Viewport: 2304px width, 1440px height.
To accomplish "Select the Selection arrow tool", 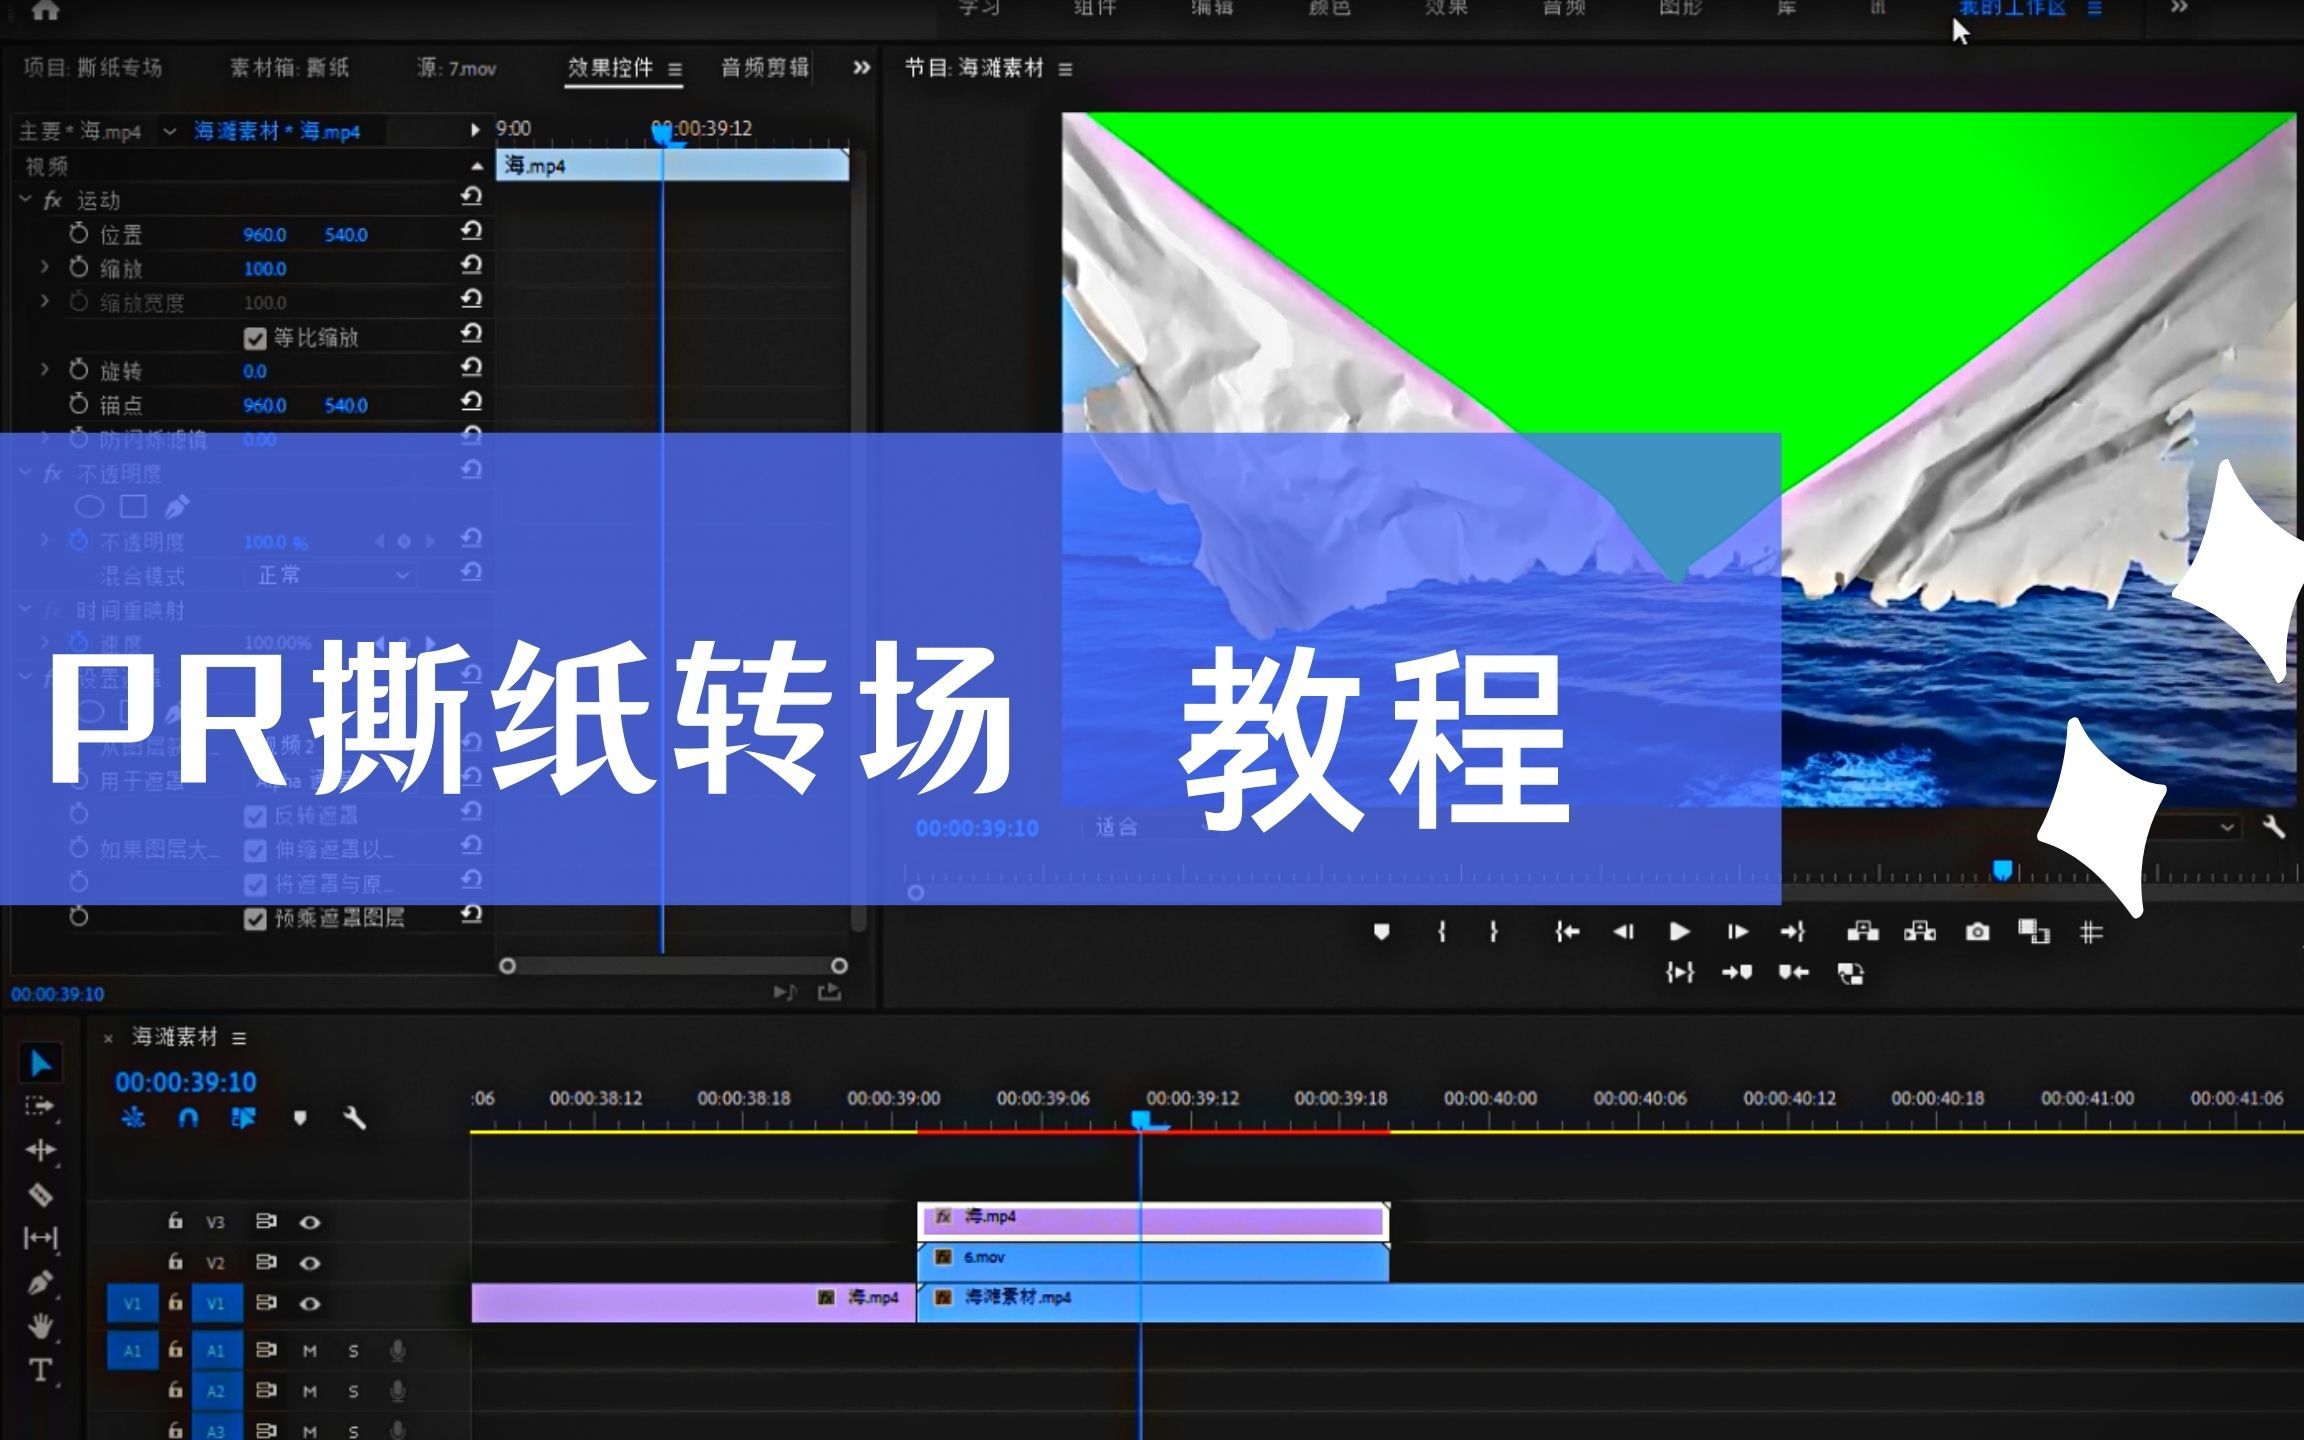I will pos(40,1063).
